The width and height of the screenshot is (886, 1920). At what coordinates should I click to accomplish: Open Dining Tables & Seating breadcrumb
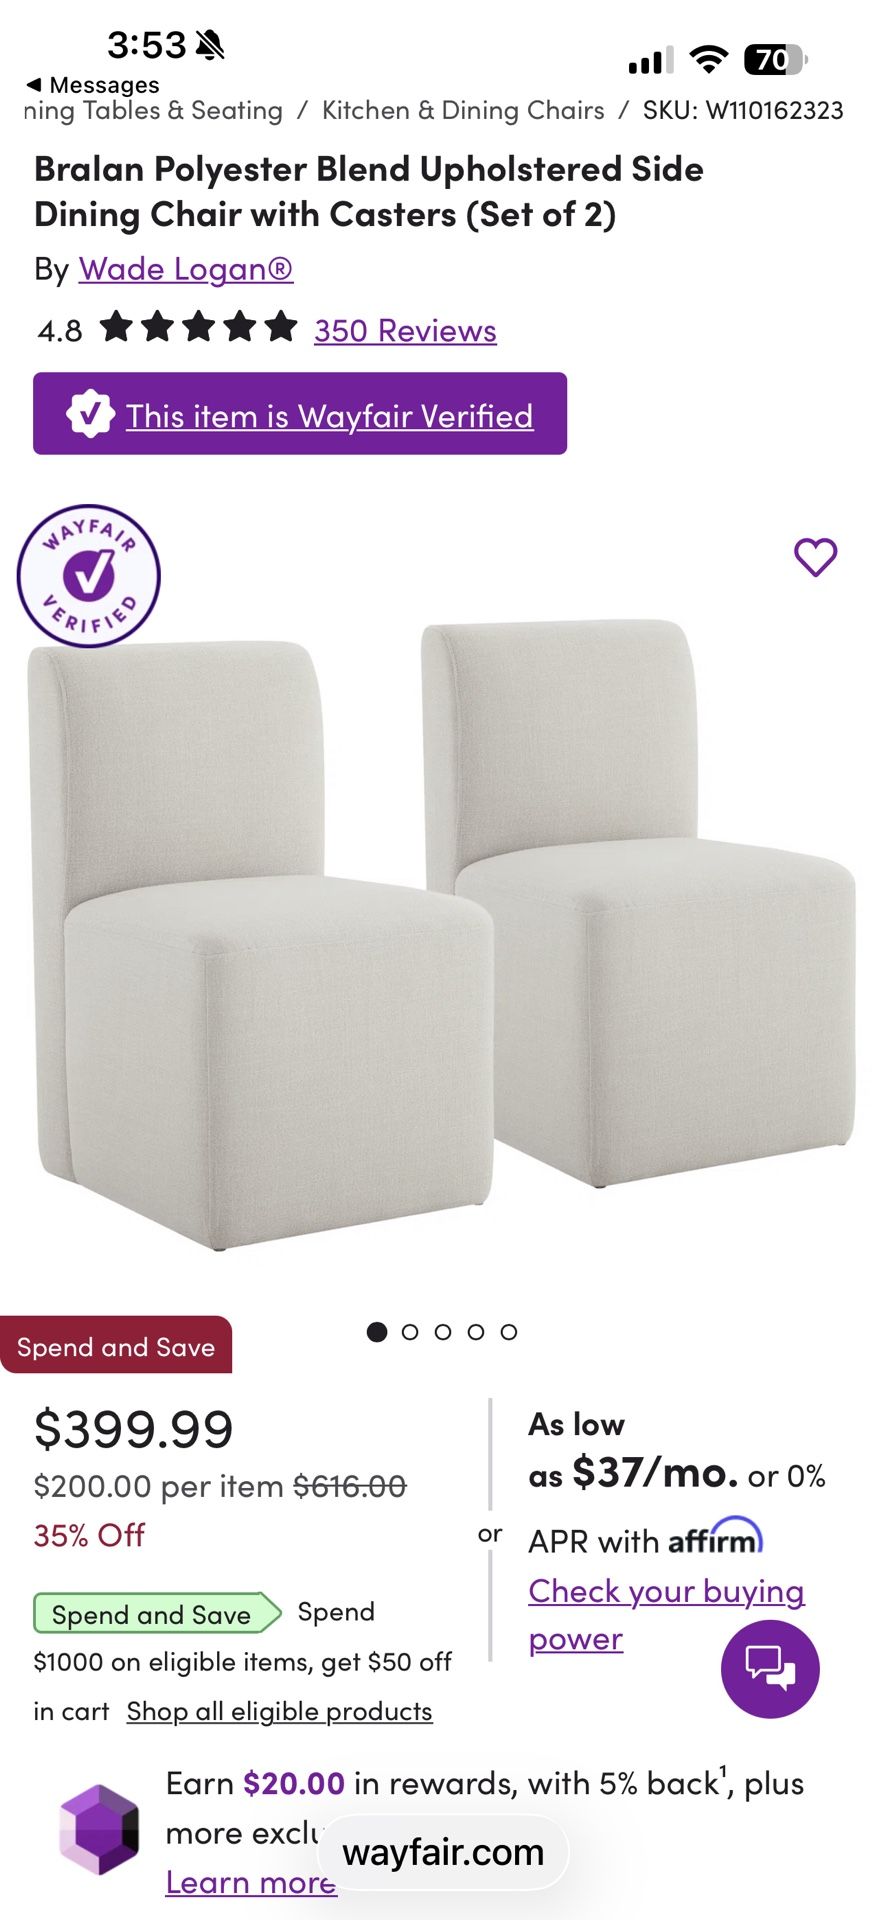click(x=153, y=110)
